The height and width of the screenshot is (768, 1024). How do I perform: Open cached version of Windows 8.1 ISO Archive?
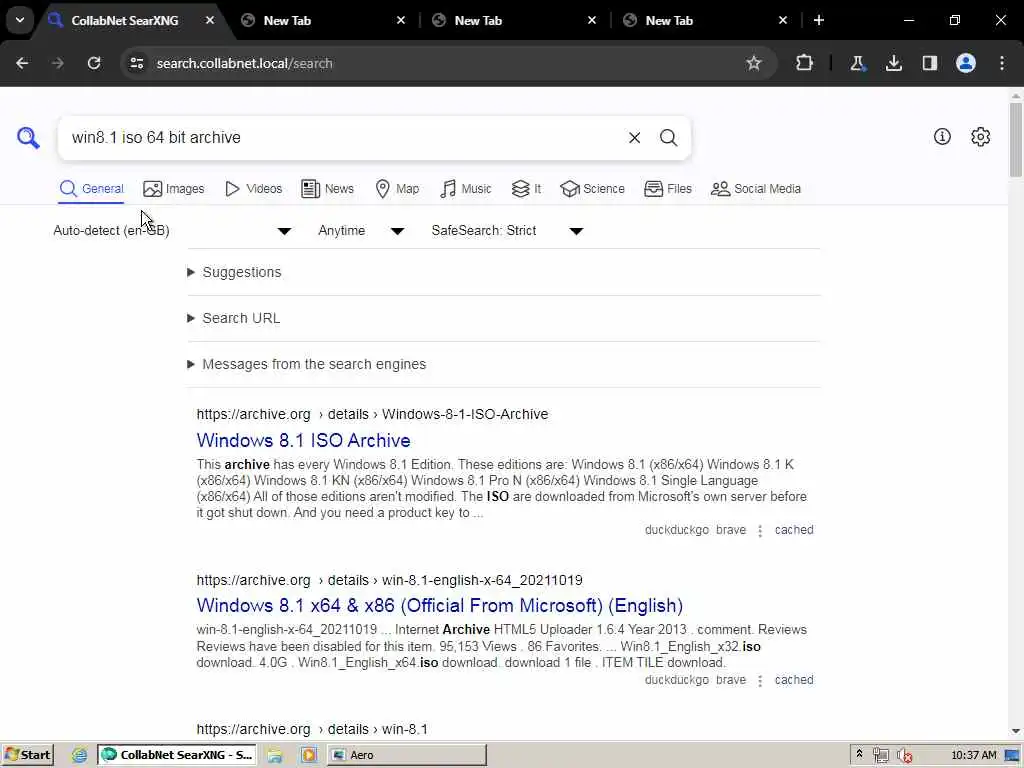click(794, 530)
